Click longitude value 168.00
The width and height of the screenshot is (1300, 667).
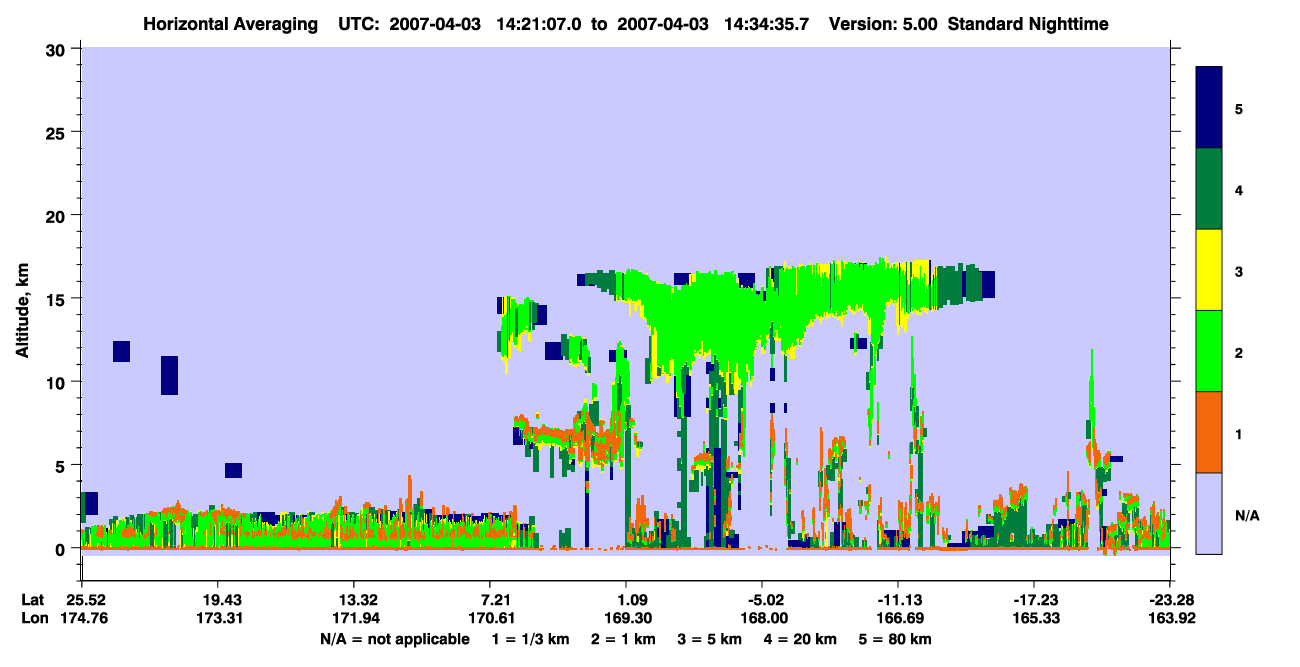762,618
